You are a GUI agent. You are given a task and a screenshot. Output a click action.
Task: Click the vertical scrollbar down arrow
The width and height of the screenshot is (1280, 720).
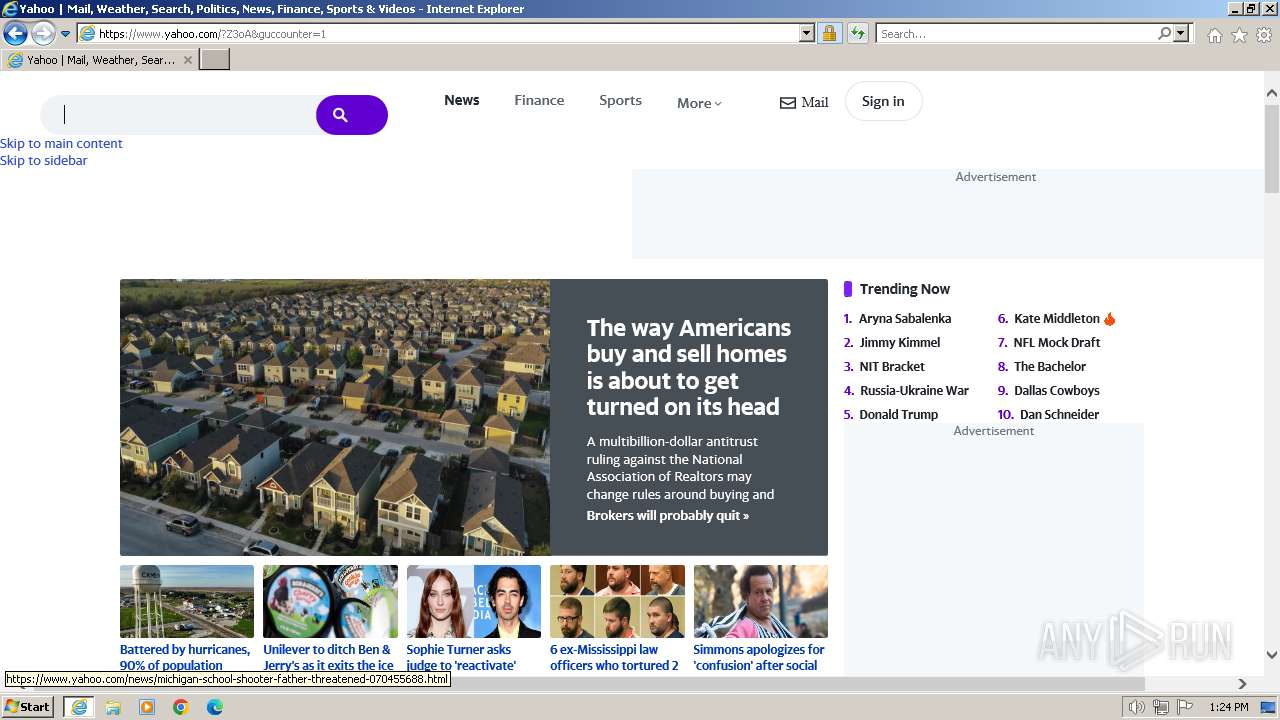1272,655
